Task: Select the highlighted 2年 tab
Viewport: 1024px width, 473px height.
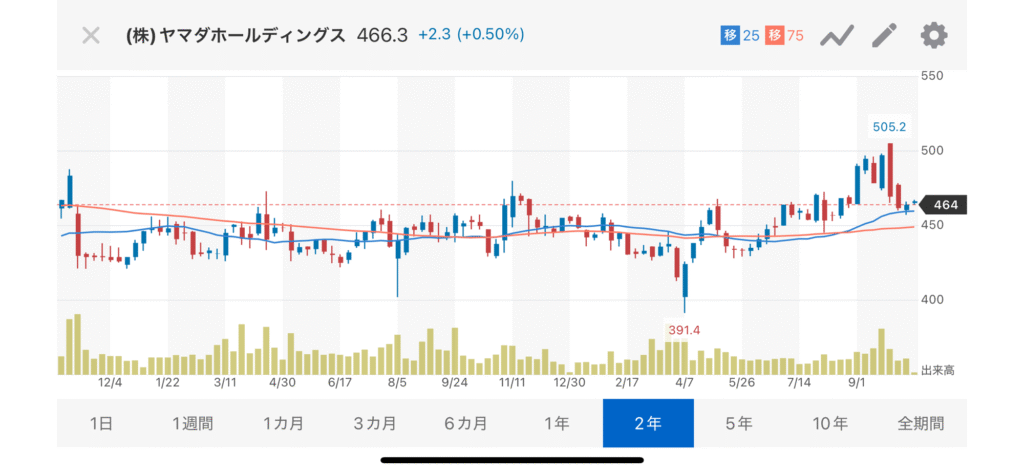Action: point(647,423)
